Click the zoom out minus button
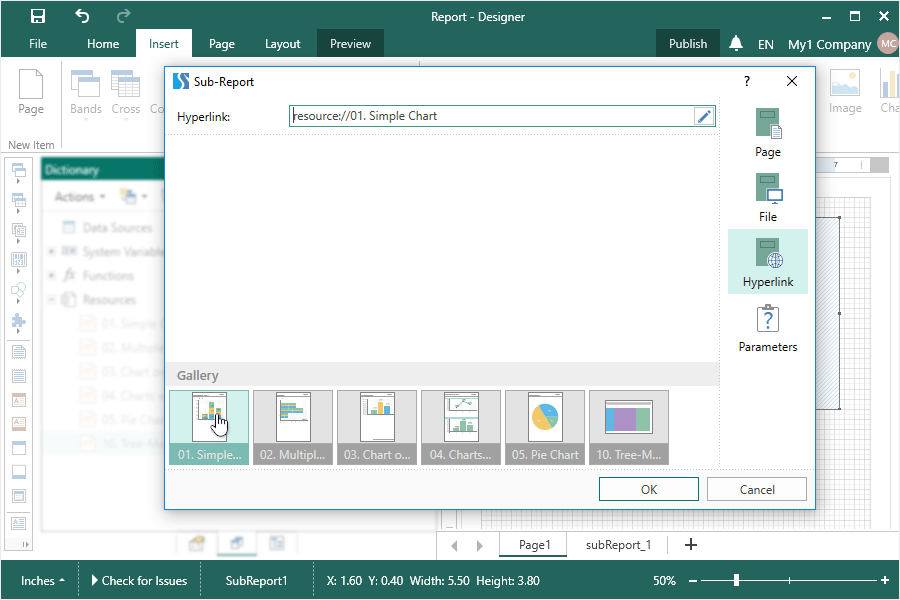Viewport: 900px width, 600px height. click(x=693, y=581)
